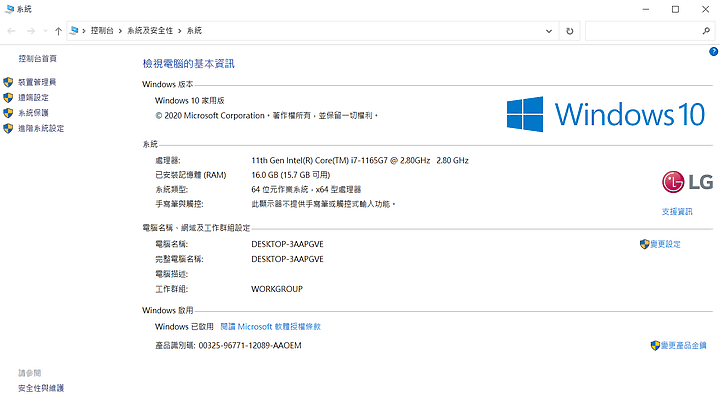Expand the chevron after 系統及安全性 breadcrumb
This screenshot has height=406, width=720.
pos(180,31)
